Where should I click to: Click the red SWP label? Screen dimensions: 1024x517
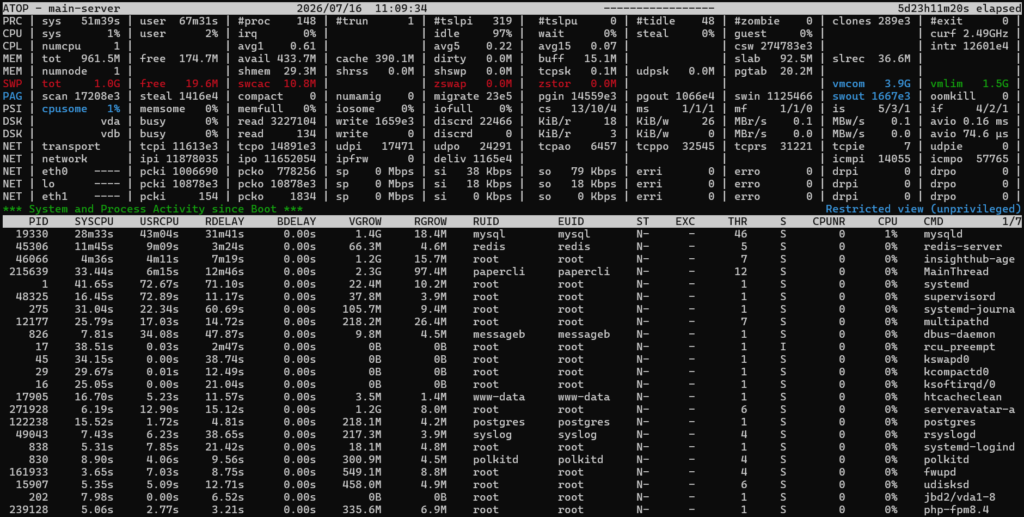pos(12,84)
